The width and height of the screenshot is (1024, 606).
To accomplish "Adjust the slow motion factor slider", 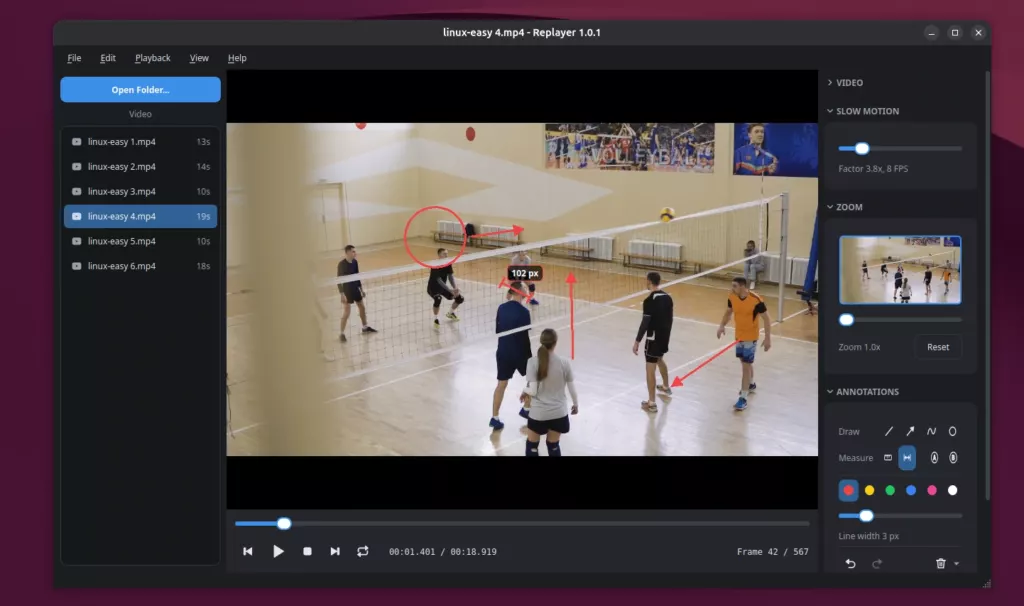I will (862, 148).
